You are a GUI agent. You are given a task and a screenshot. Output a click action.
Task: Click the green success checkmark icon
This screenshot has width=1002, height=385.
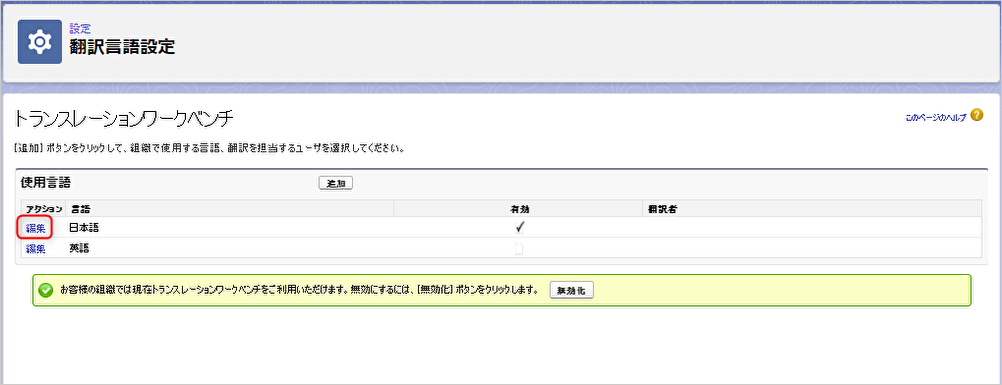tap(45, 290)
